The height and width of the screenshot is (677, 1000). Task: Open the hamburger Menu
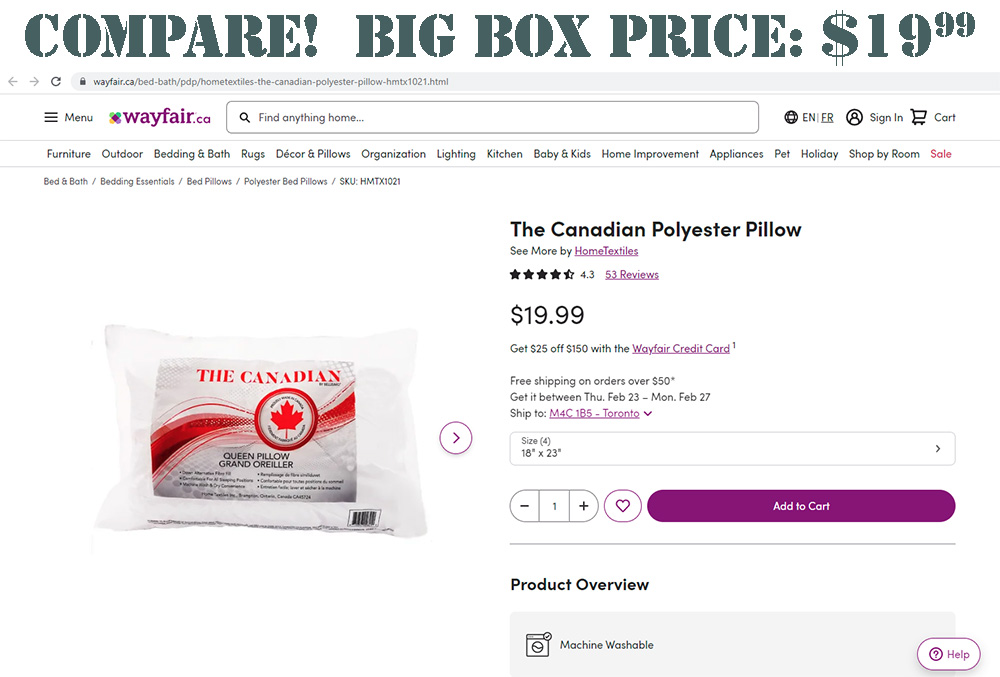(50, 117)
